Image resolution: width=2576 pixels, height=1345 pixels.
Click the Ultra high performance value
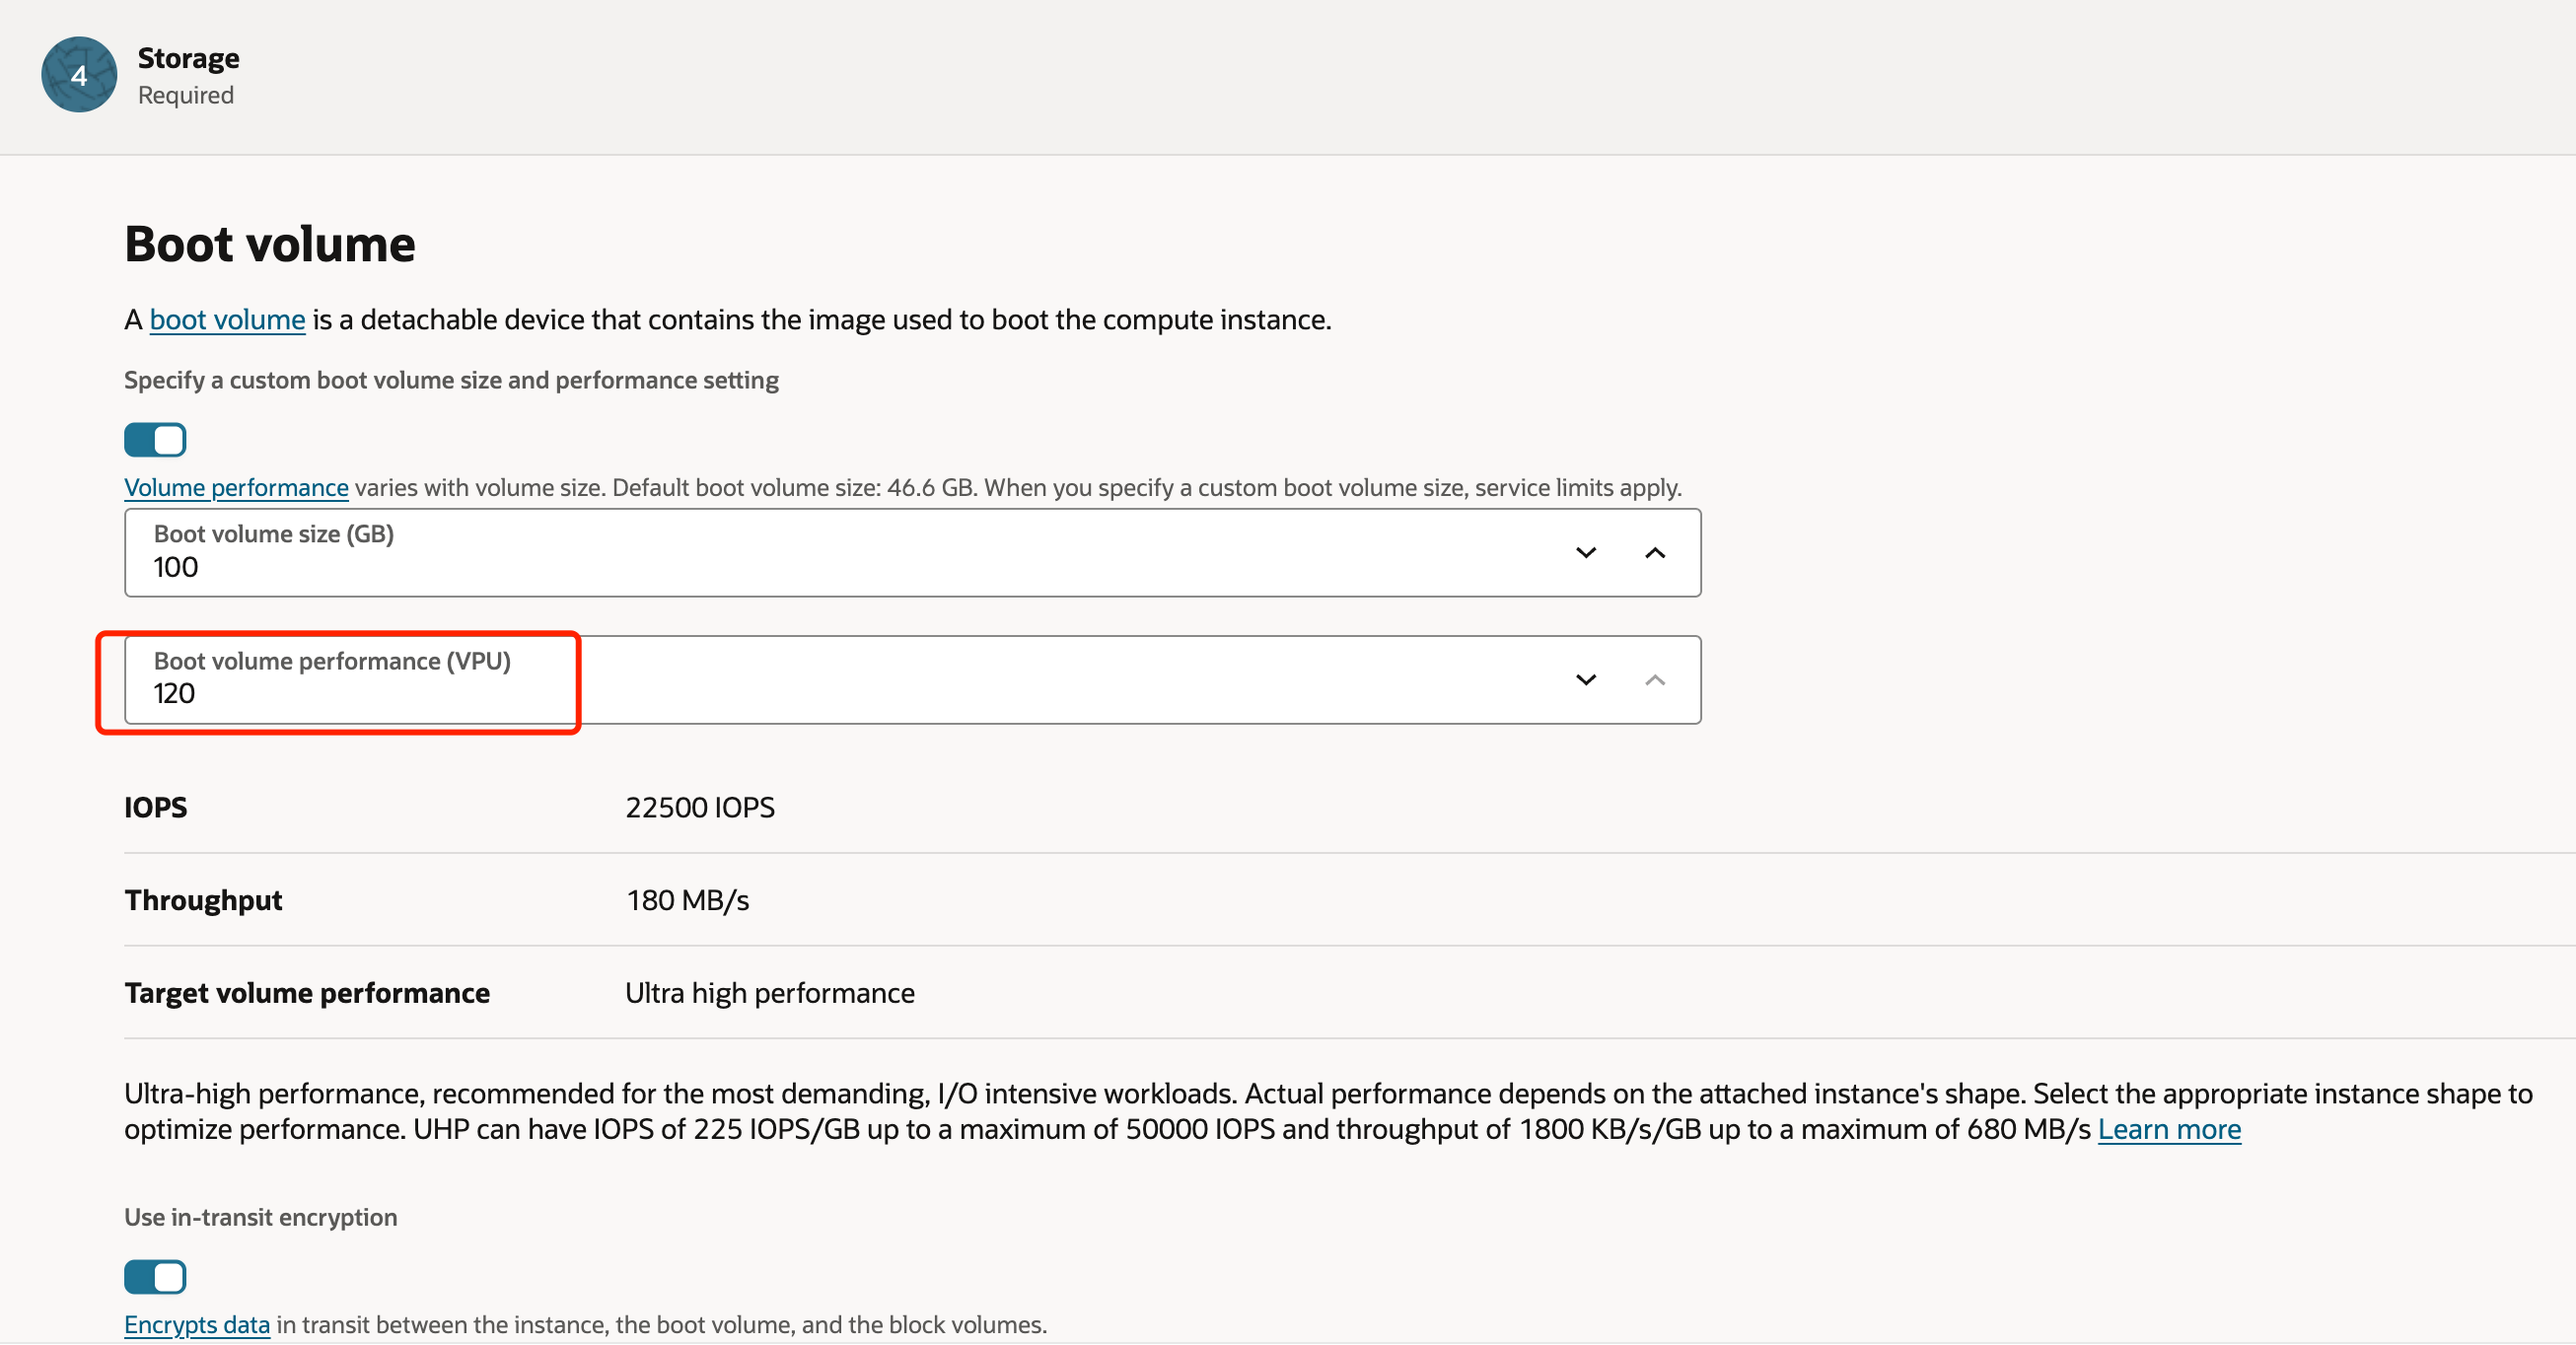point(770,993)
